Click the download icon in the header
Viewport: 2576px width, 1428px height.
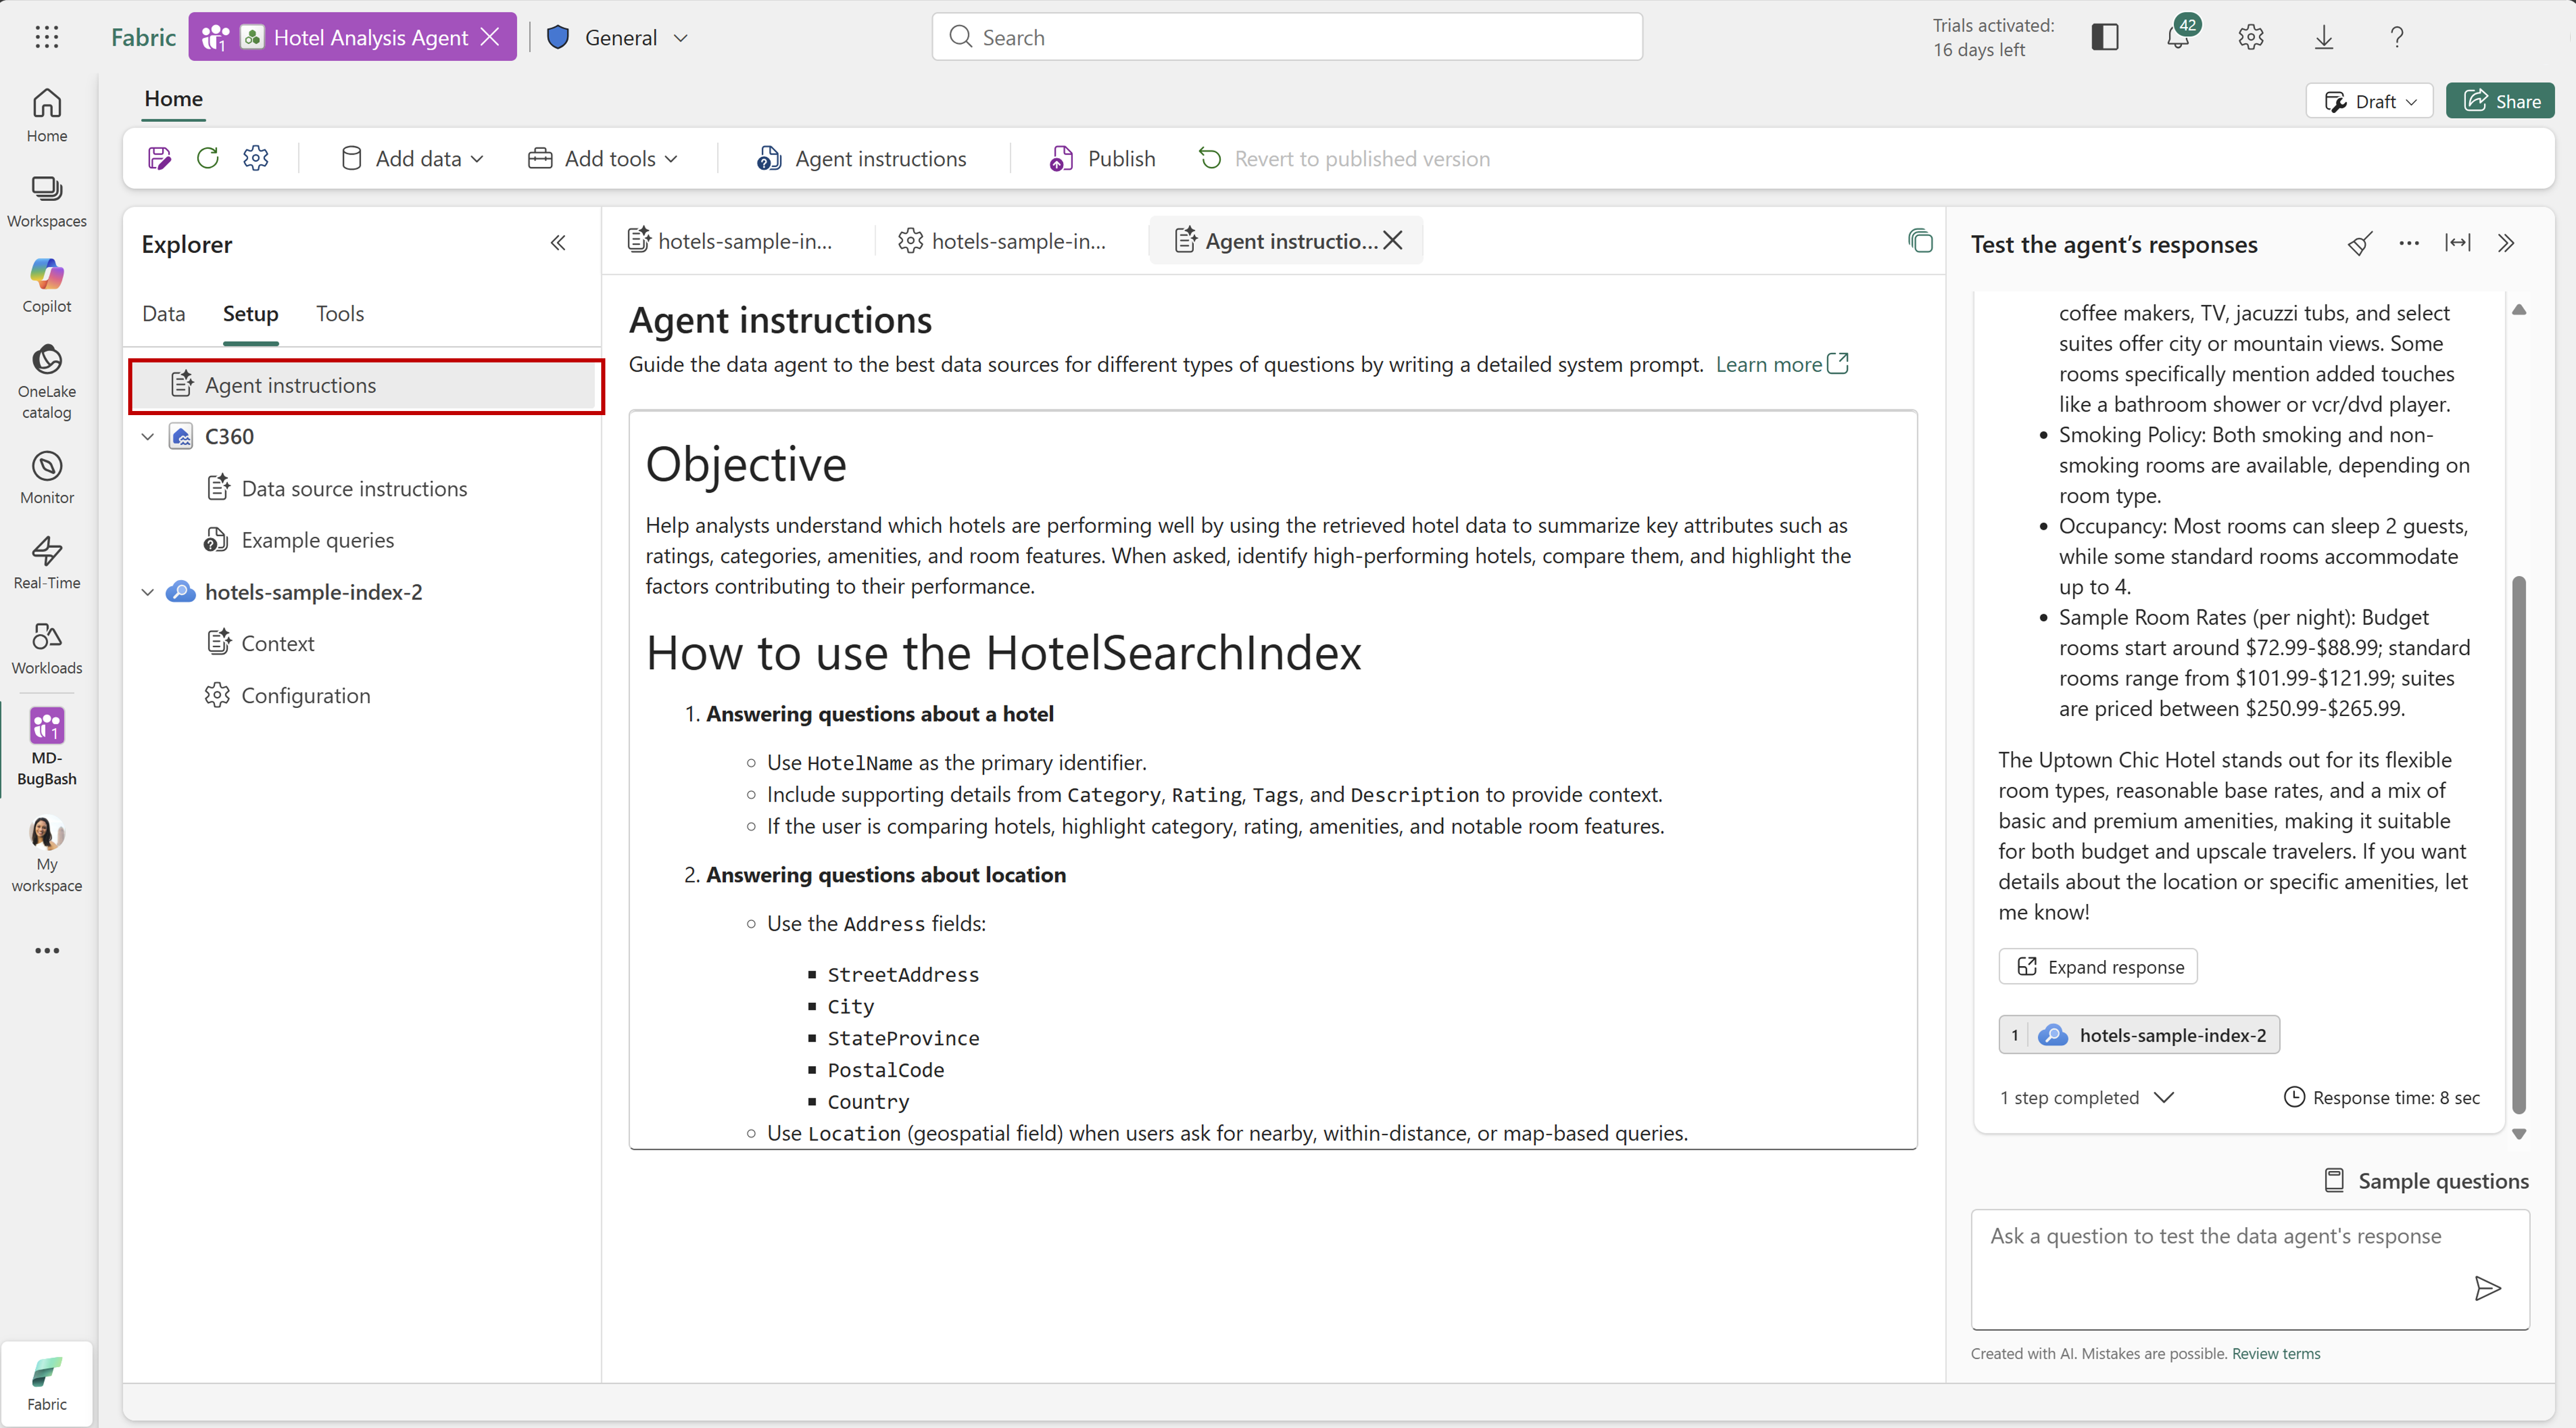pos(2324,37)
